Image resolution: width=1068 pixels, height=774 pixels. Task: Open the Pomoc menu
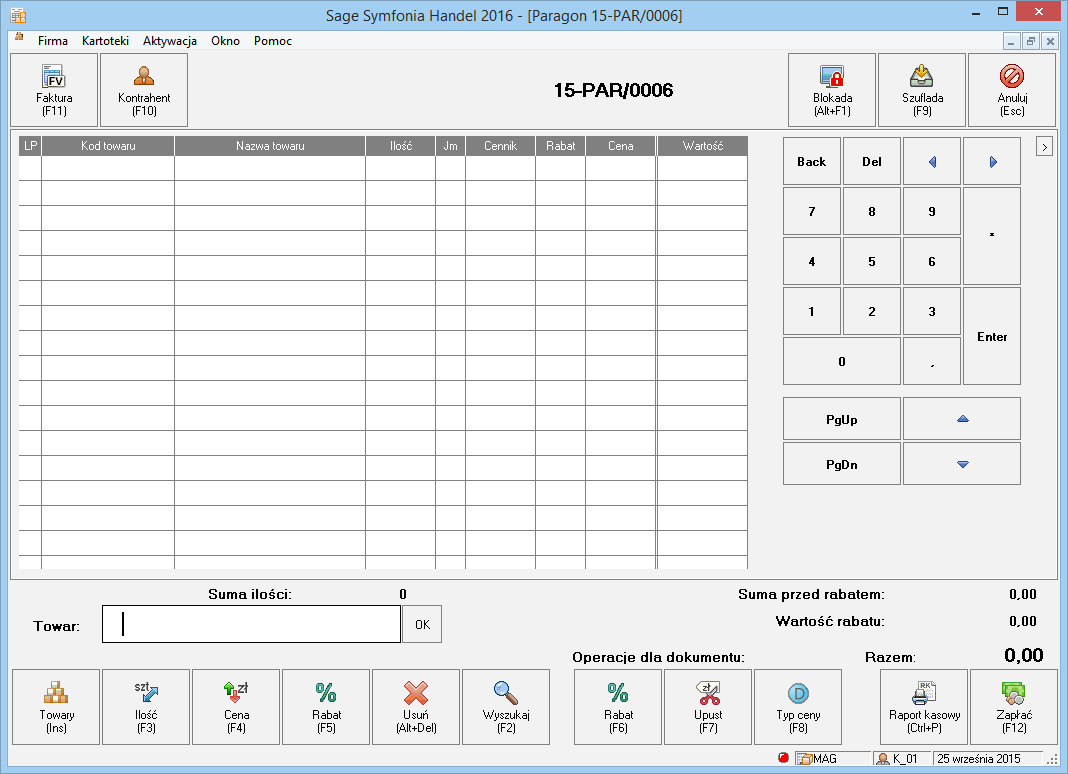[272, 41]
